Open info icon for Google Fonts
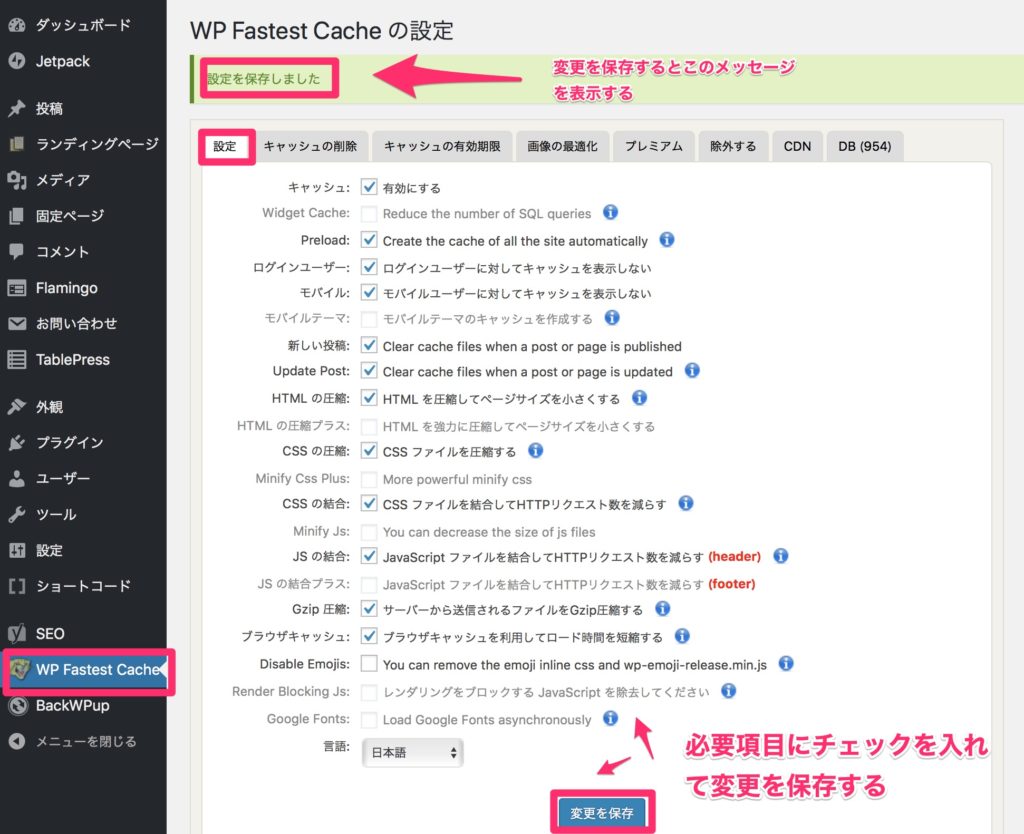 610,718
